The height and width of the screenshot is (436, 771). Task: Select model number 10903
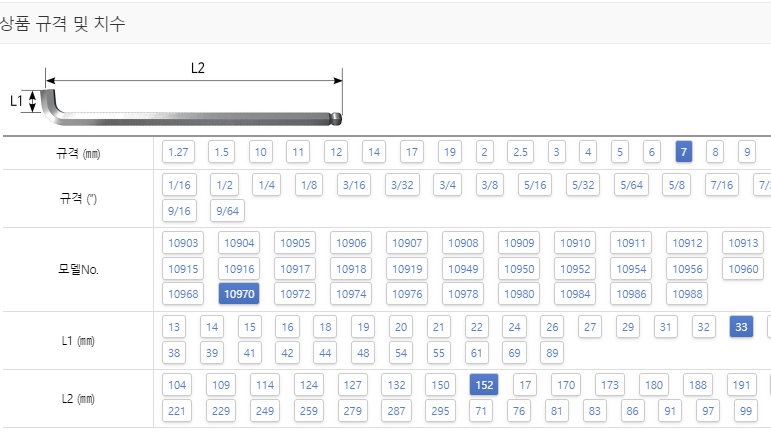click(x=183, y=243)
